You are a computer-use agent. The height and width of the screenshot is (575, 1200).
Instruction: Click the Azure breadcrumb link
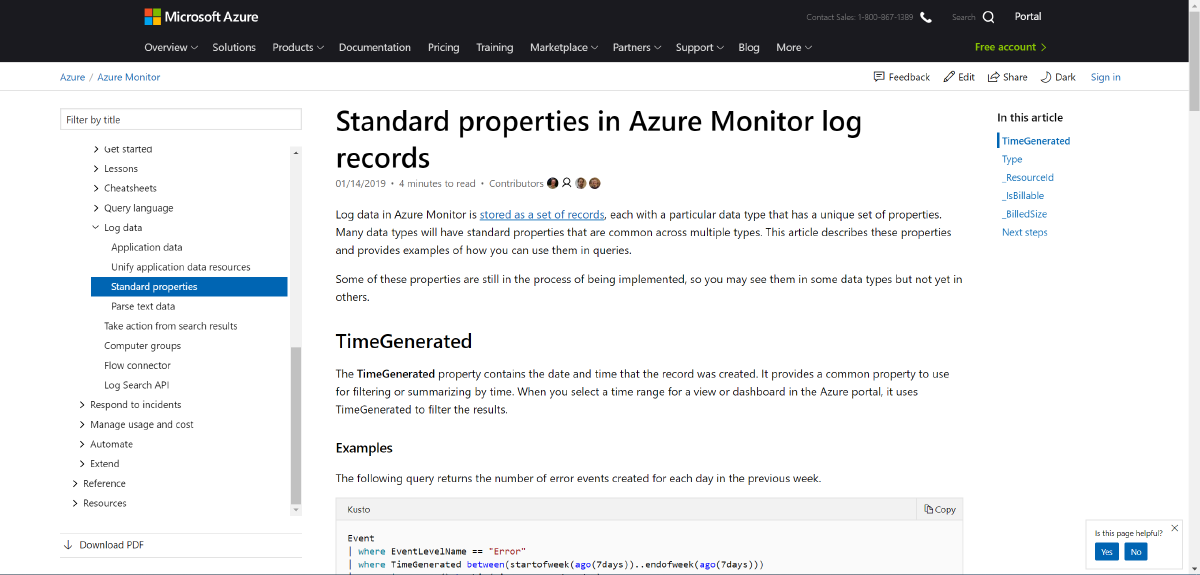73,77
